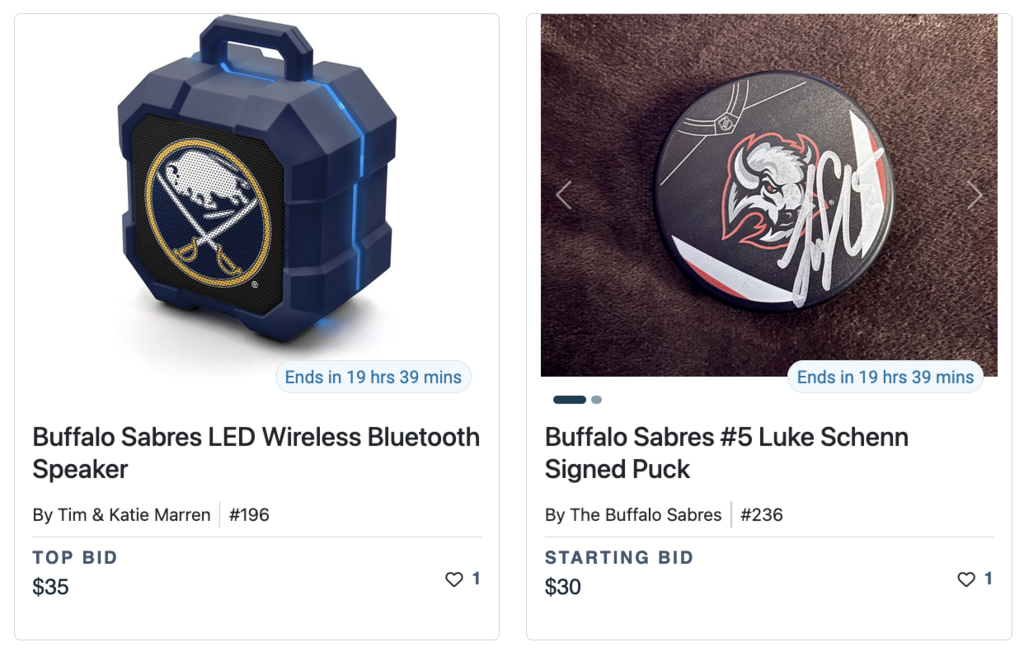Click the left arrow on the puck photo carousel
The height and width of the screenshot is (661, 1024).
pyautogui.click(x=564, y=195)
